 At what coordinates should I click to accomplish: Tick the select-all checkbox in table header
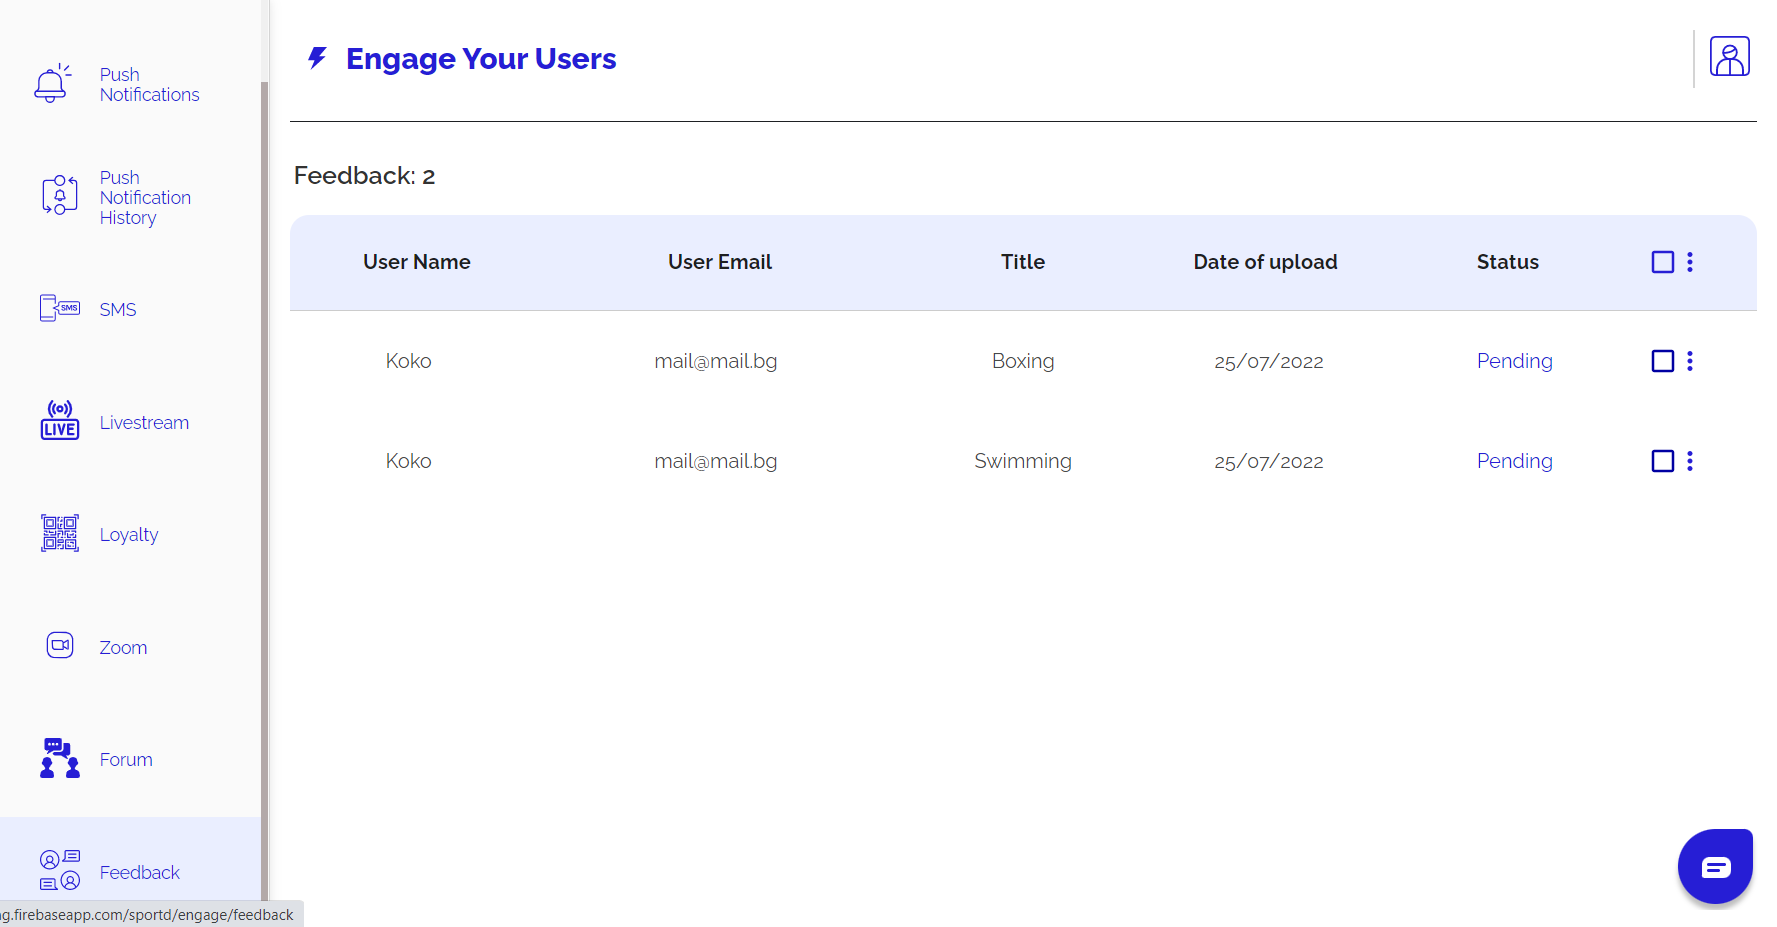(1662, 262)
